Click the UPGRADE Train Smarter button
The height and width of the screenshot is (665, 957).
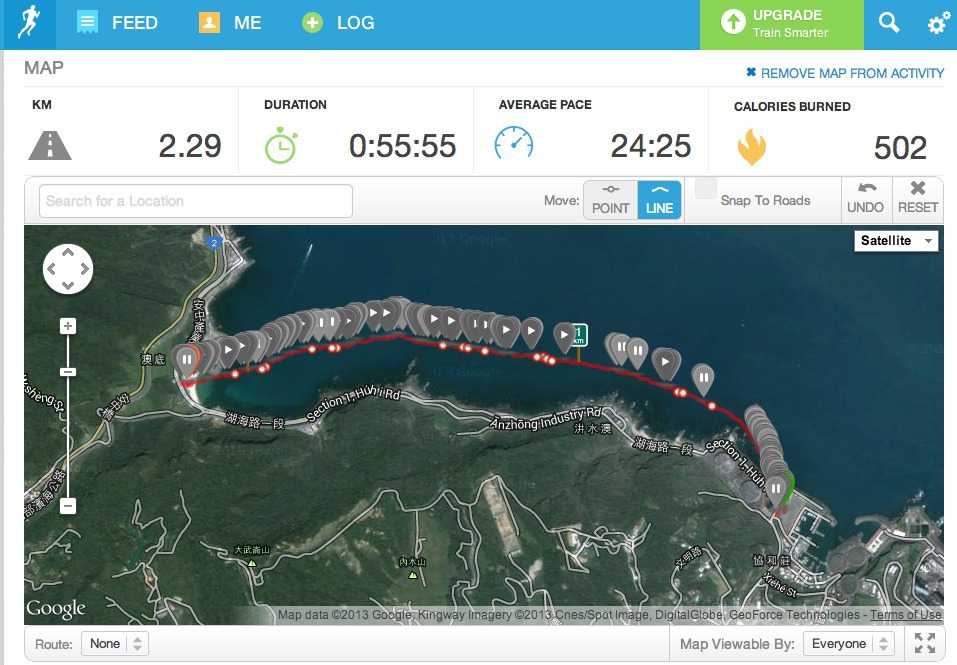pos(781,24)
